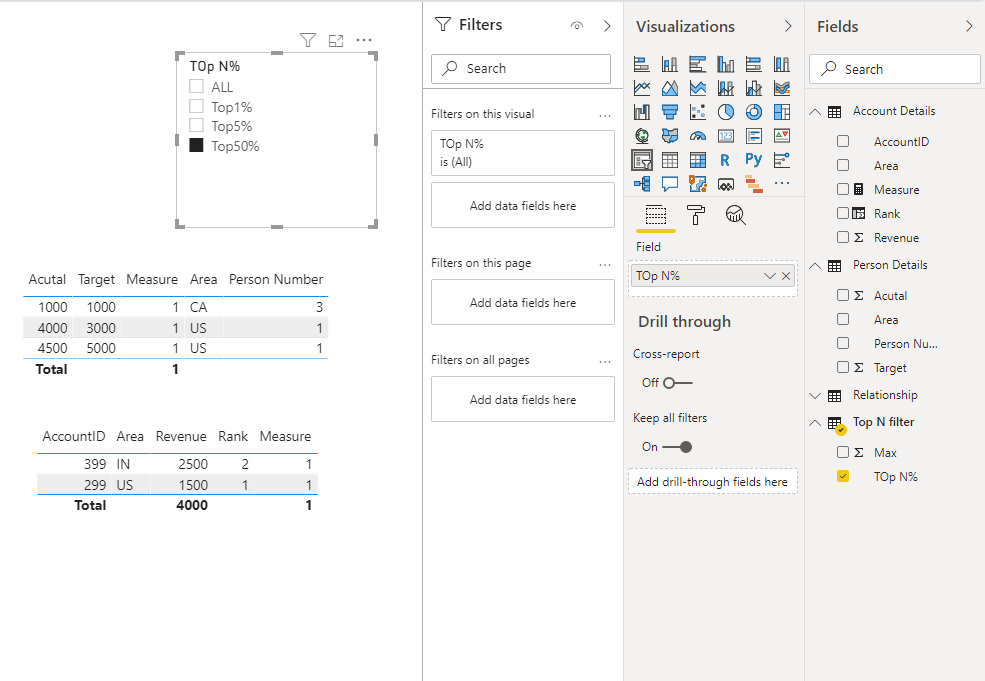Show or hide filters eye icon

[x=577, y=26]
